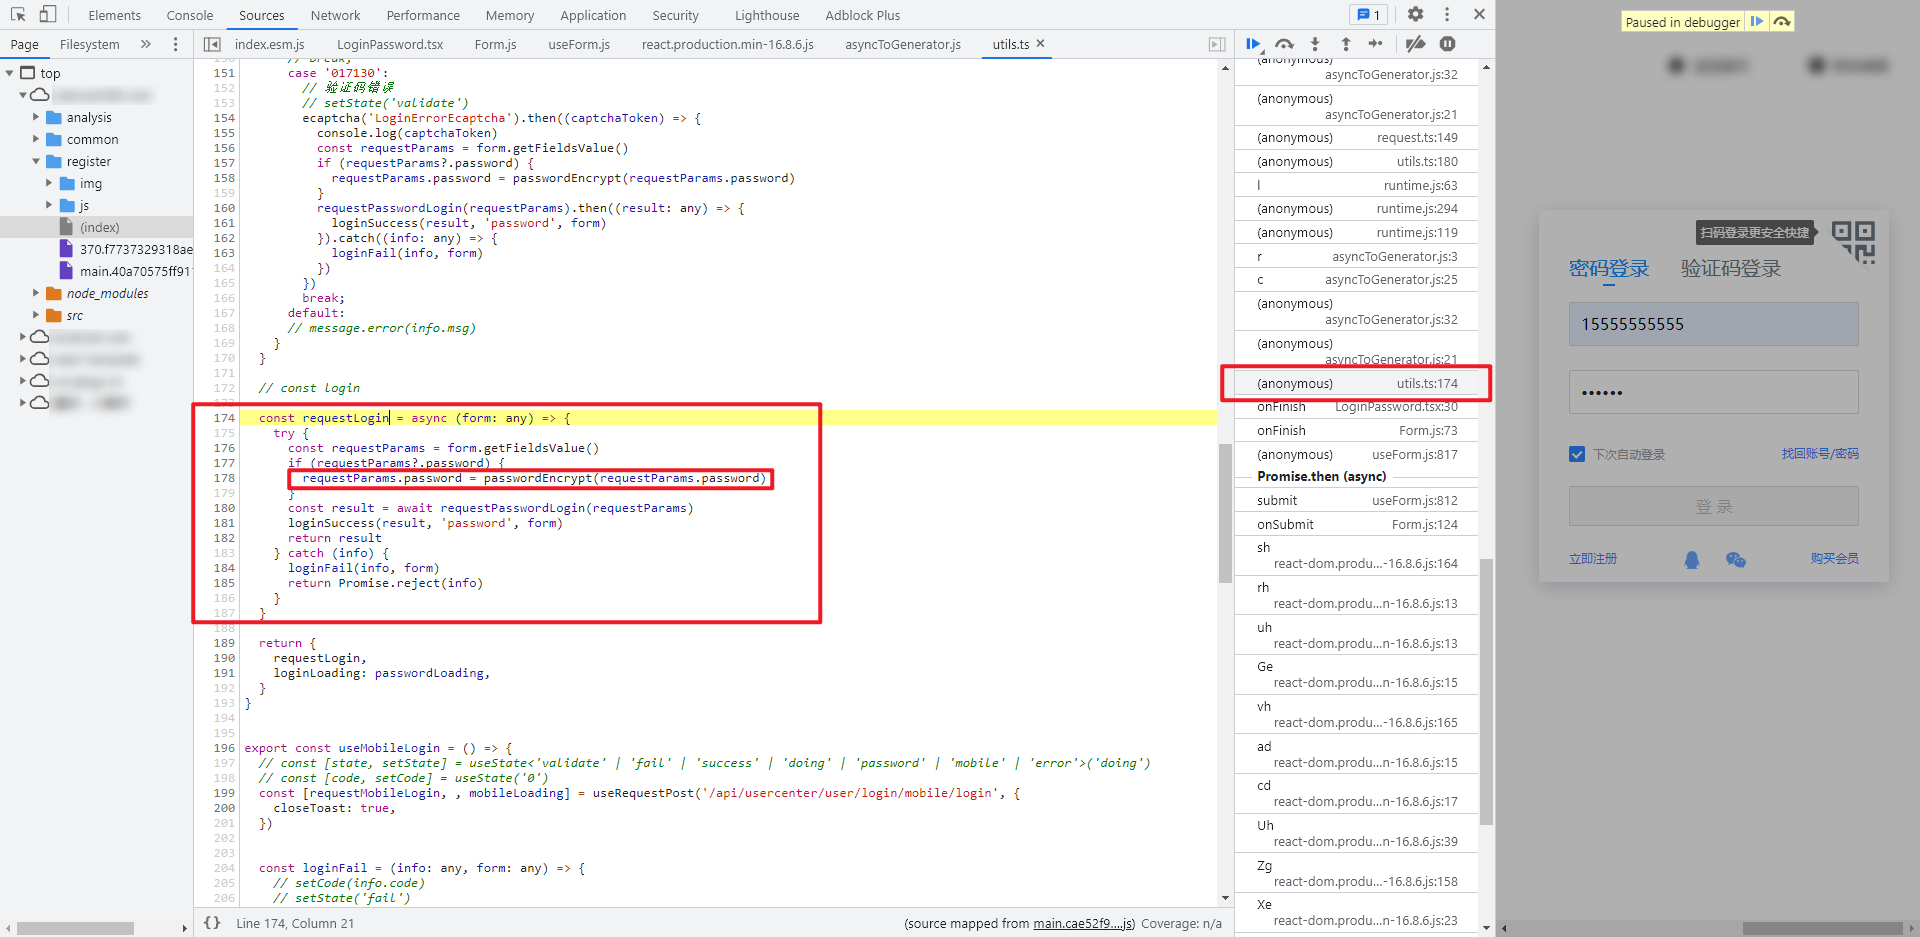Collapse the top frame tree node
The width and height of the screenshot is (1920, 937).
(10, 73)
